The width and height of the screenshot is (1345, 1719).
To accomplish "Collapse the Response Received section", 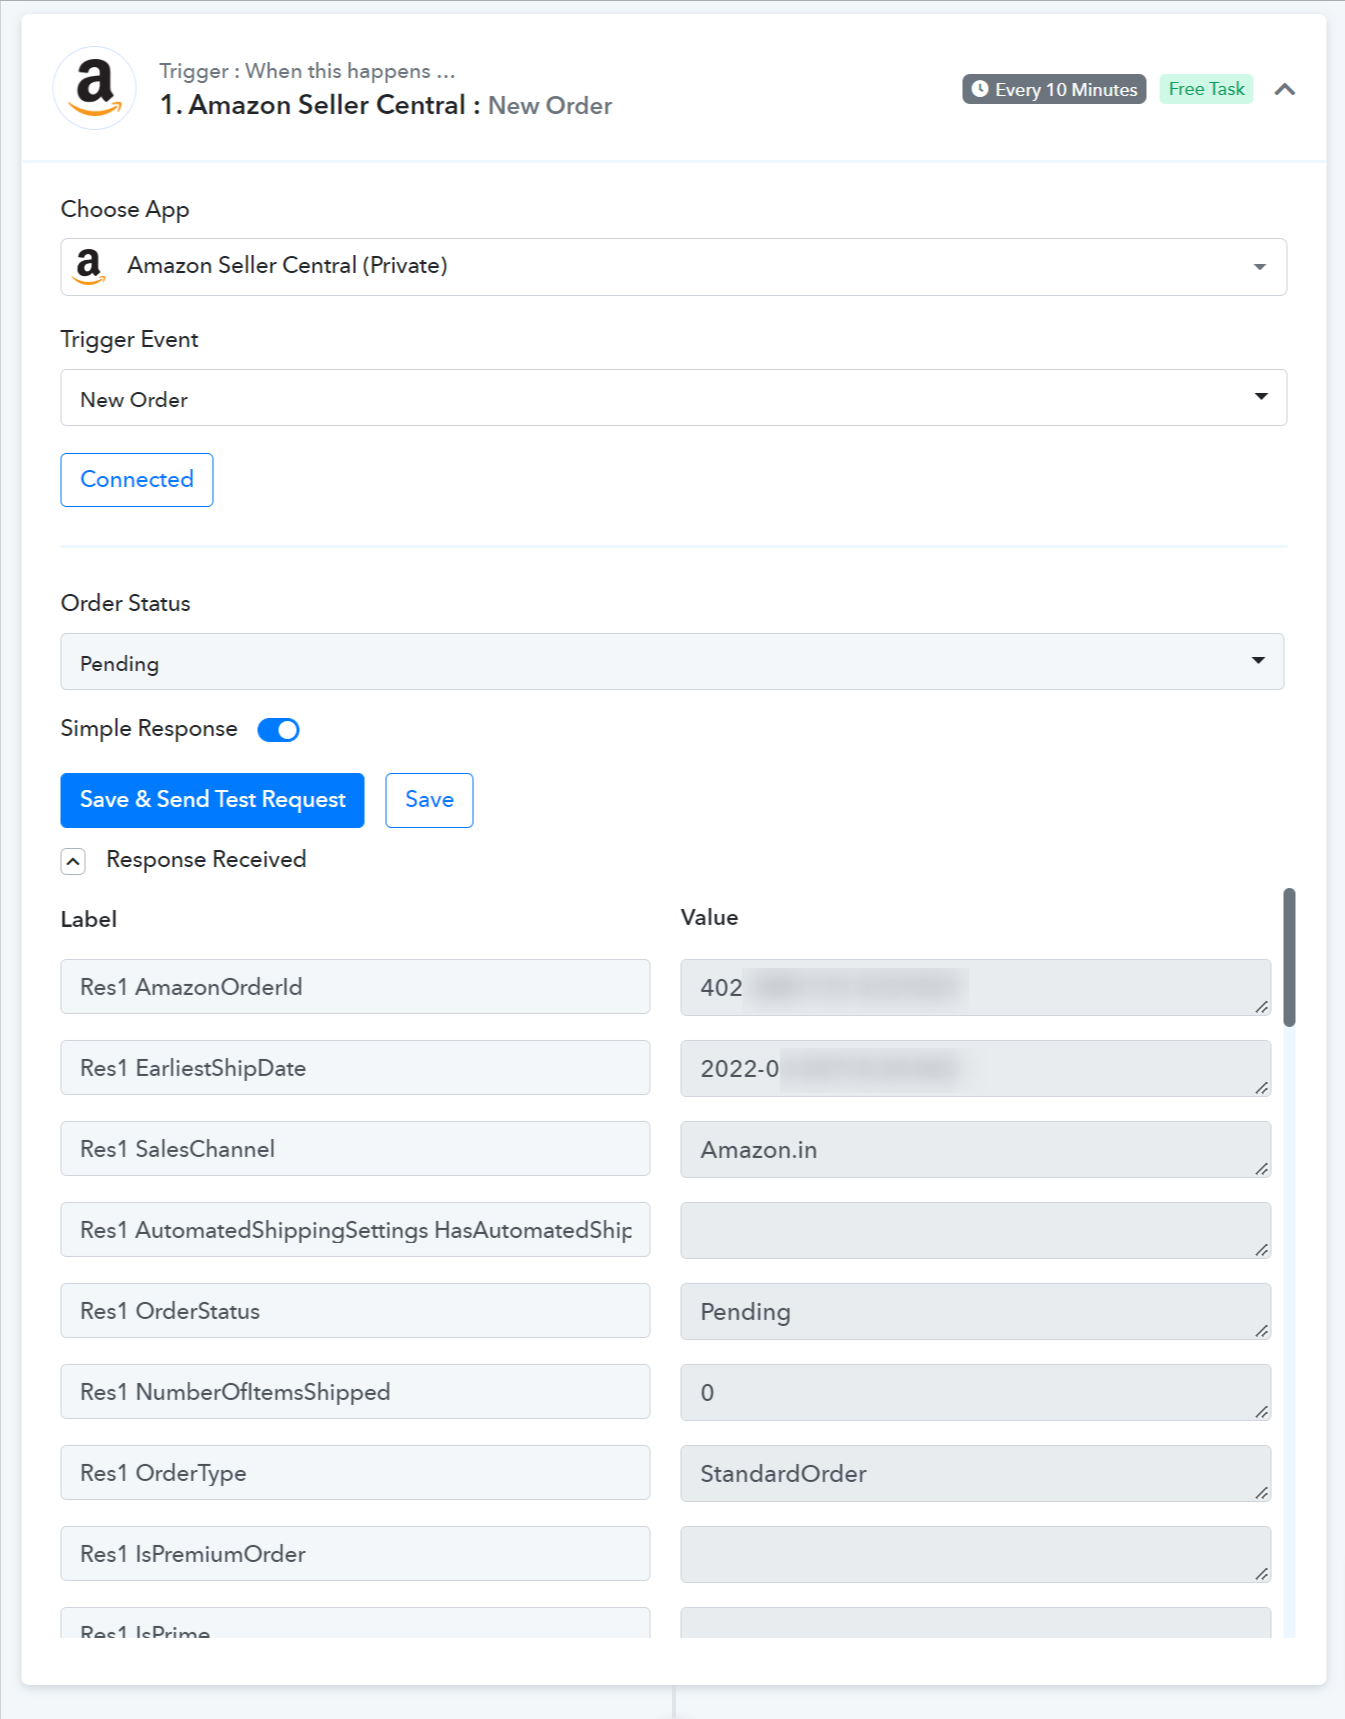I will click(x=73, y=861).
